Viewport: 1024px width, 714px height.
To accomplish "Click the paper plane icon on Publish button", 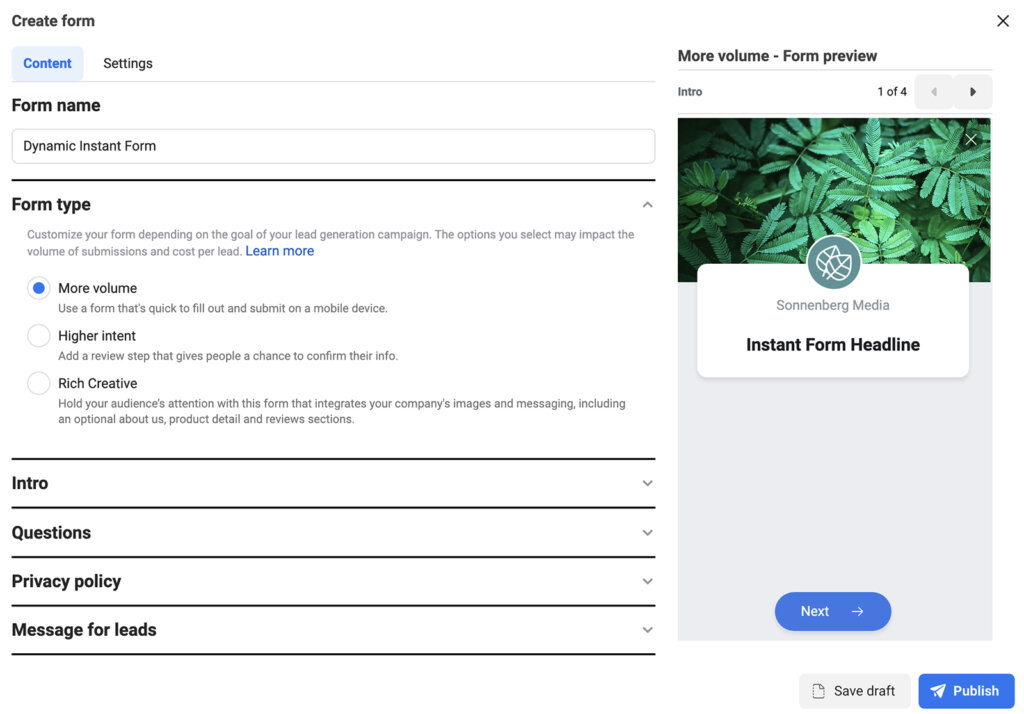I will tap(938, 690).
